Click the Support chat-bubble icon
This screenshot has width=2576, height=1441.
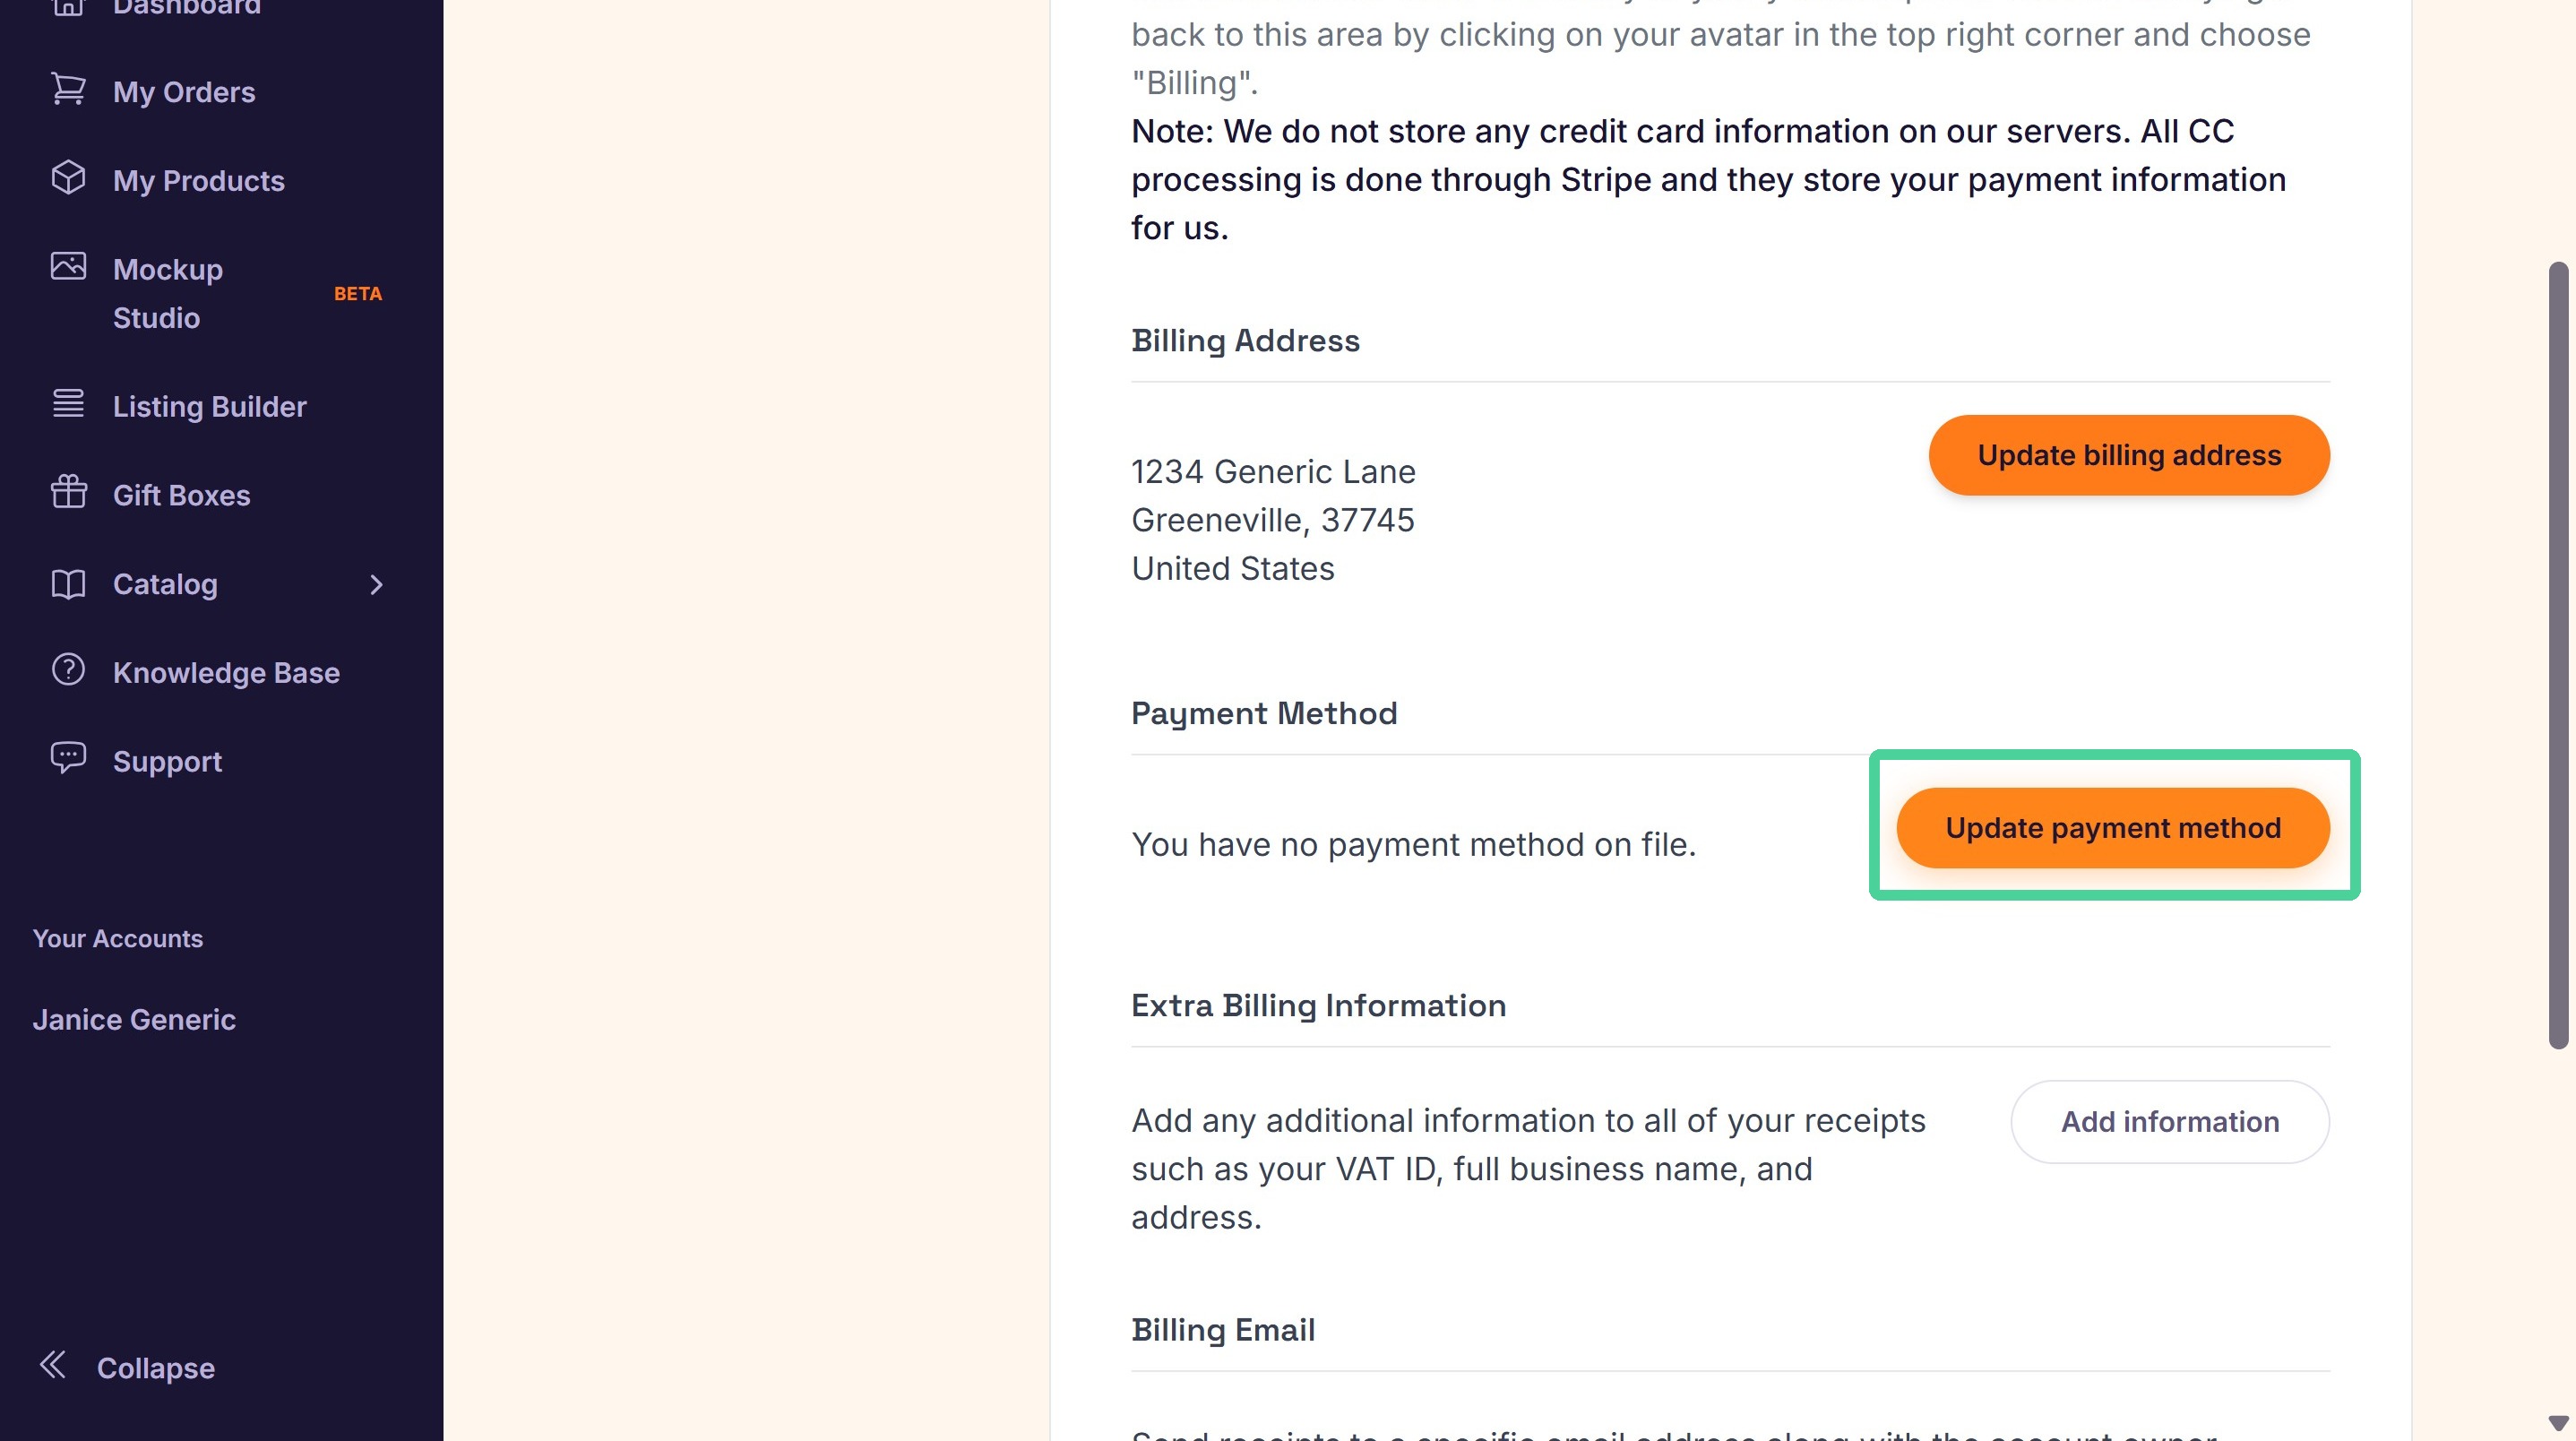point(68,758)
